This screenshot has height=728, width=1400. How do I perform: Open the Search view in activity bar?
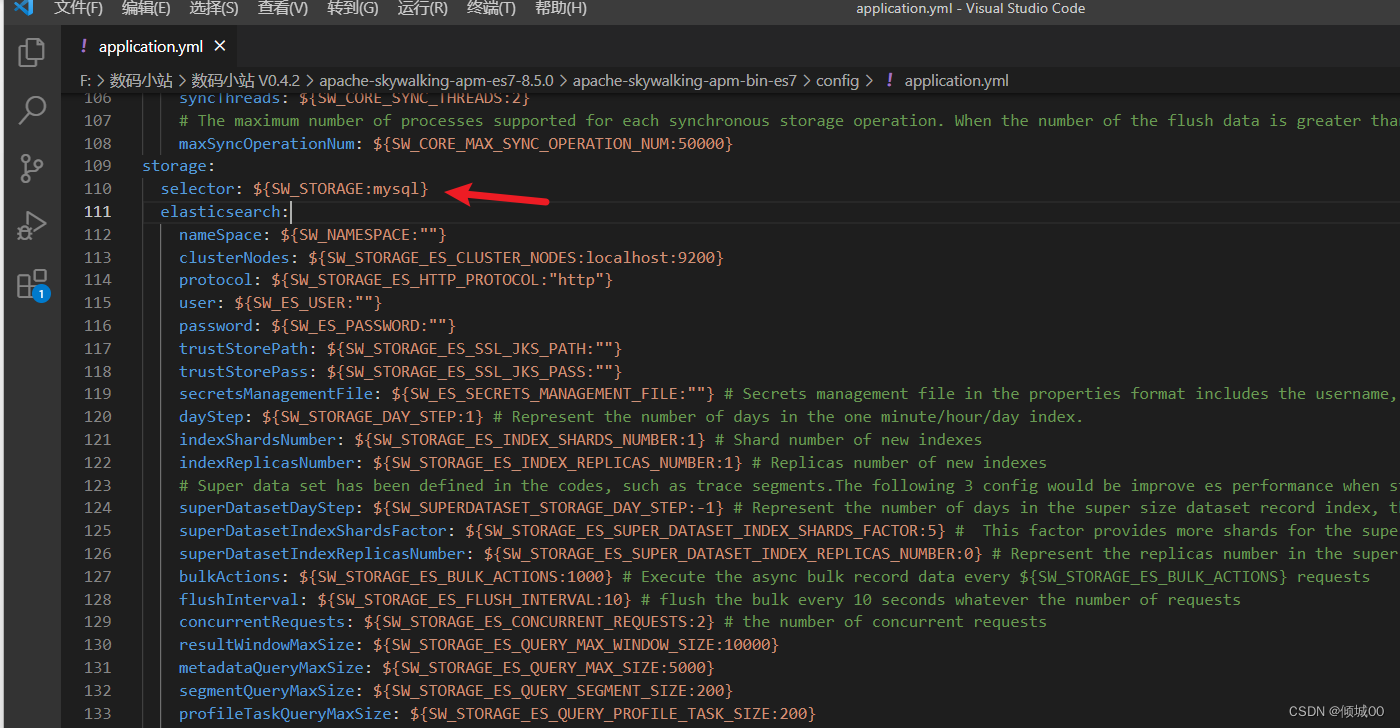pyautogui.click(x=32, y=110)
